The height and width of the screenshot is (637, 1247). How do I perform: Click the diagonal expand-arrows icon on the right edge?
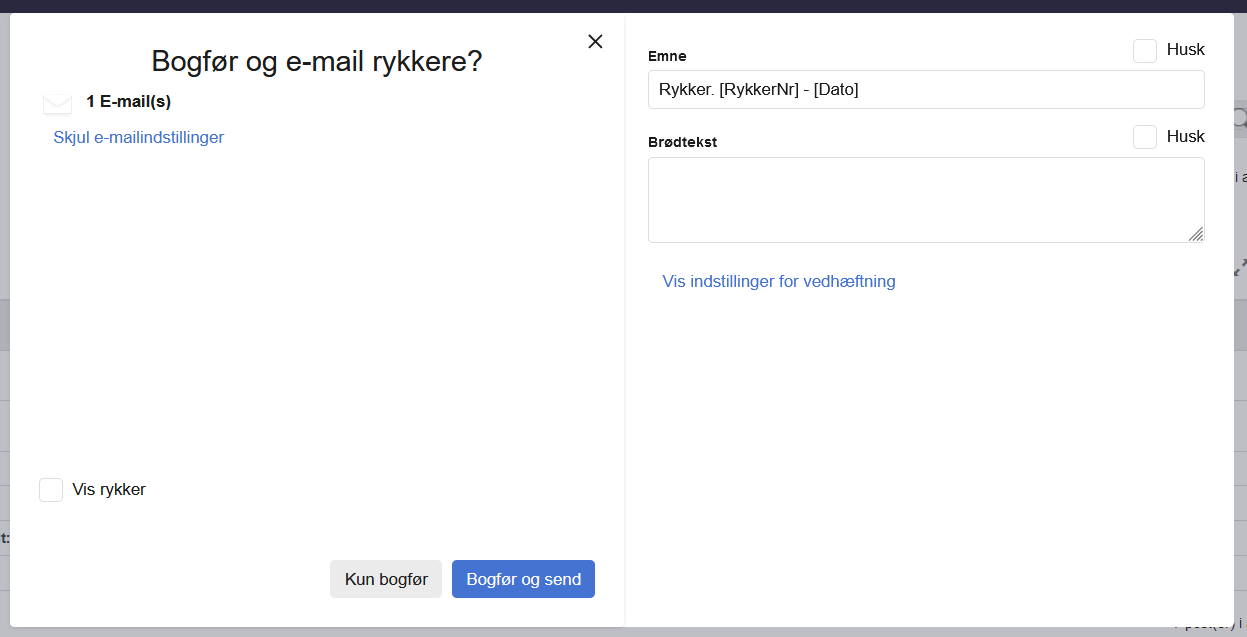coord(1242,265)
